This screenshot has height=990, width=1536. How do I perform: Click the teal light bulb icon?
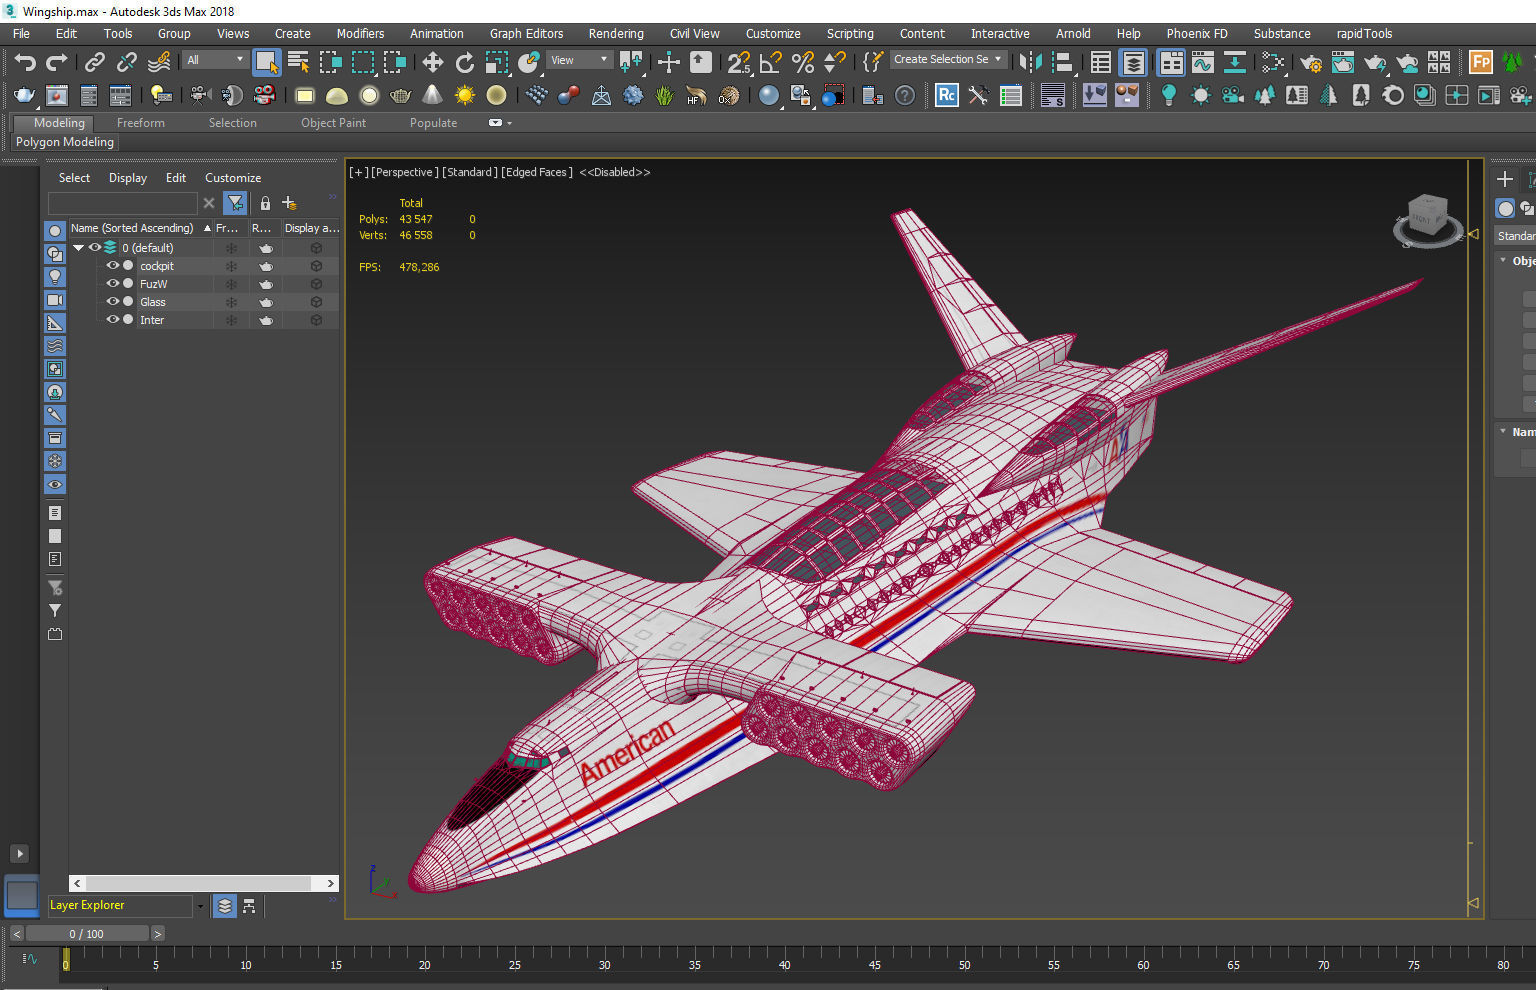point(1168,95)
